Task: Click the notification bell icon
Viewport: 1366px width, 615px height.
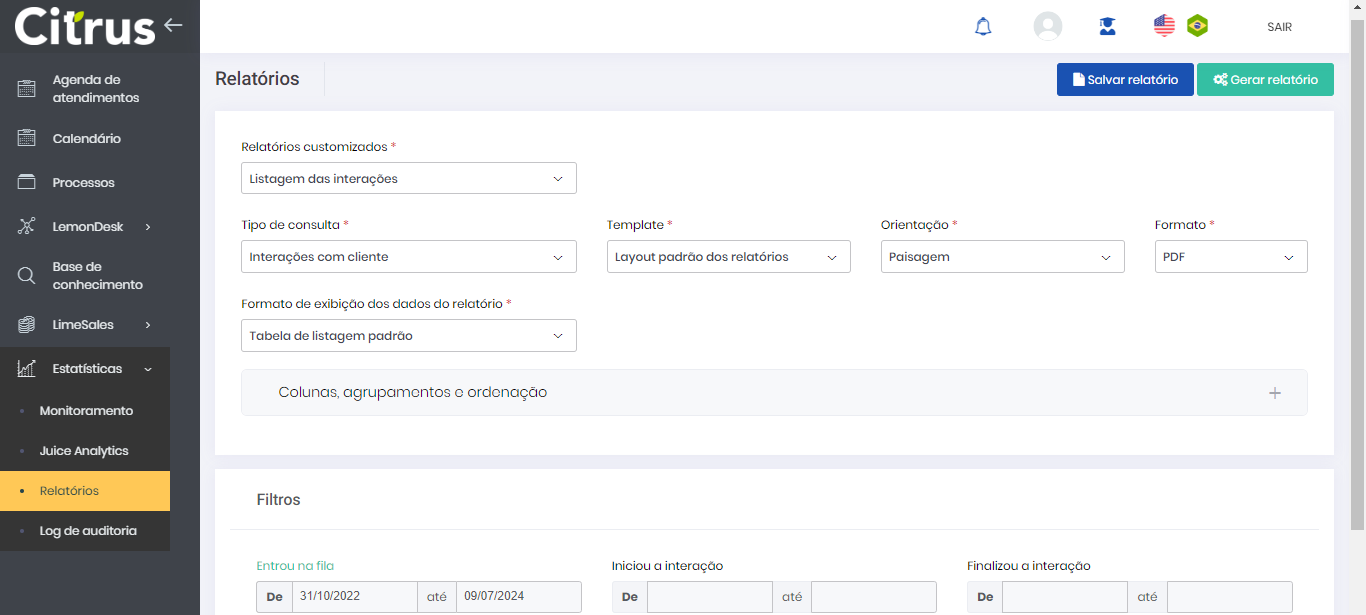Action: pos(983,27)
